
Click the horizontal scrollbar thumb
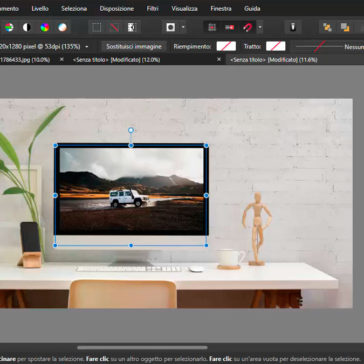coord(142,348)
